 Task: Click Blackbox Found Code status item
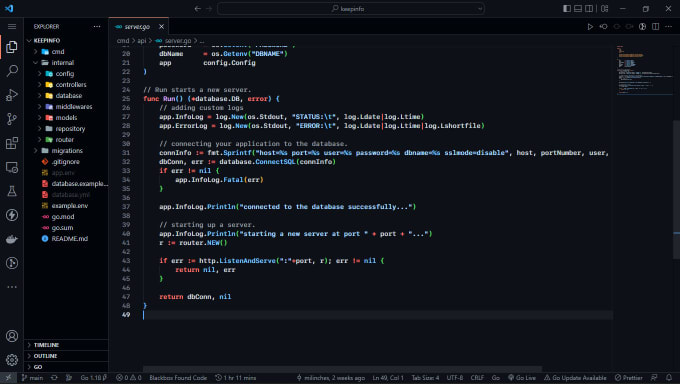tap(178, 378)
